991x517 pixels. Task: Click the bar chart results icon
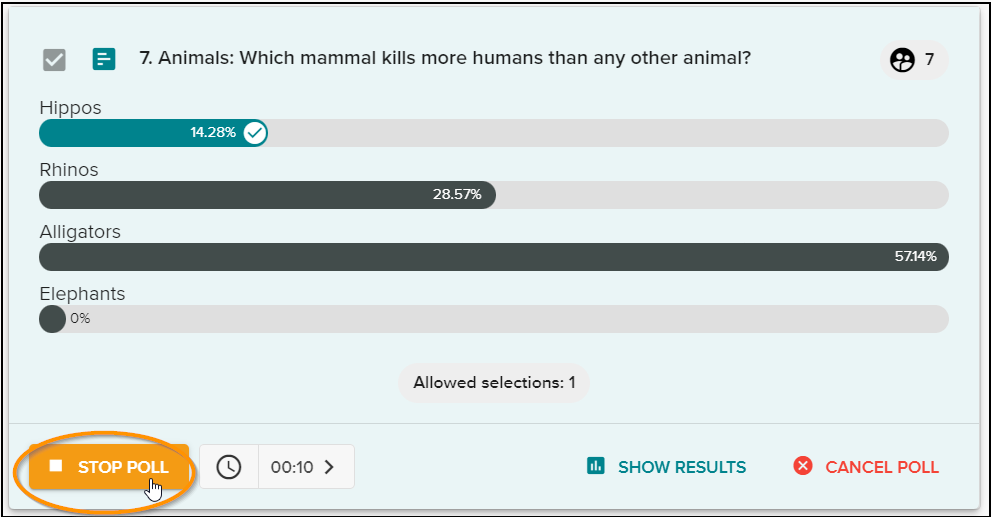(595, 466)
